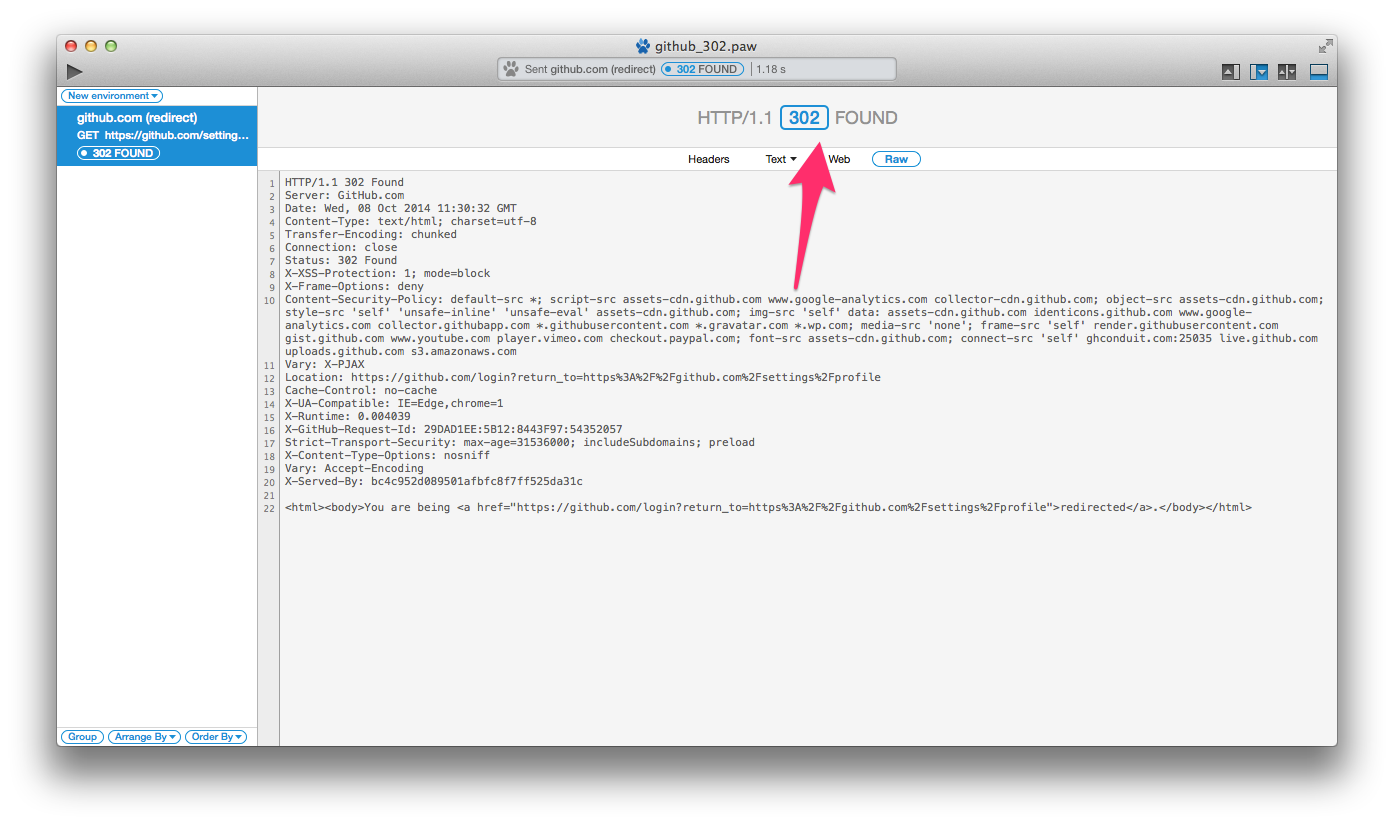Click the 'Strict-Transport-Security' line
The width and height of the screenshot is (1394, 825).
520,443
